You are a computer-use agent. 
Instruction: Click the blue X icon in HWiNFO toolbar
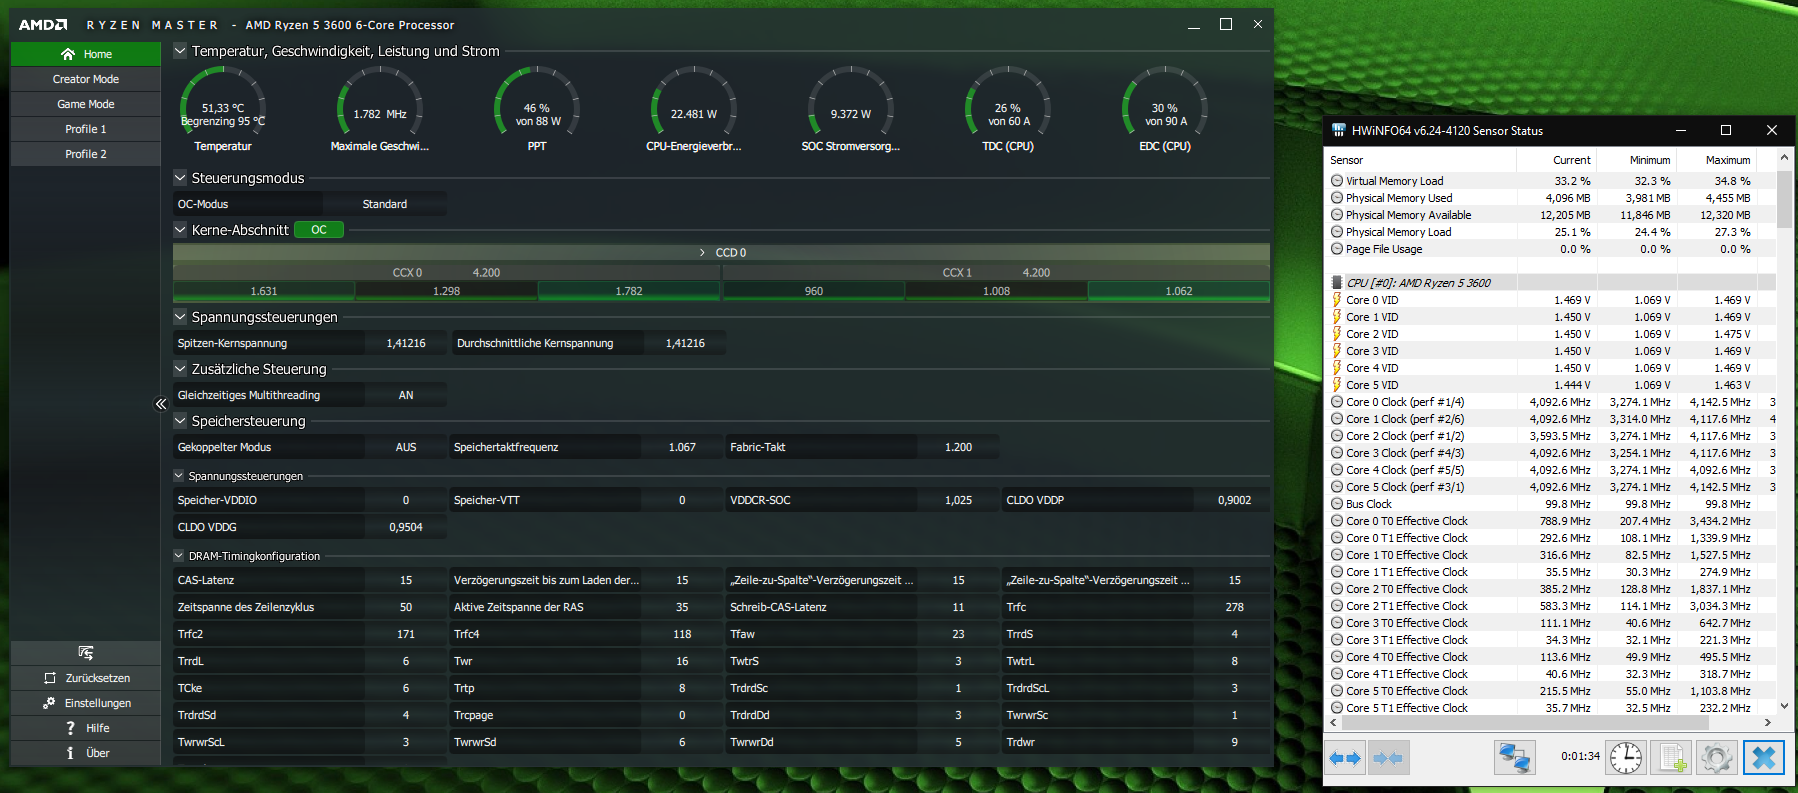click(1764, 758)
